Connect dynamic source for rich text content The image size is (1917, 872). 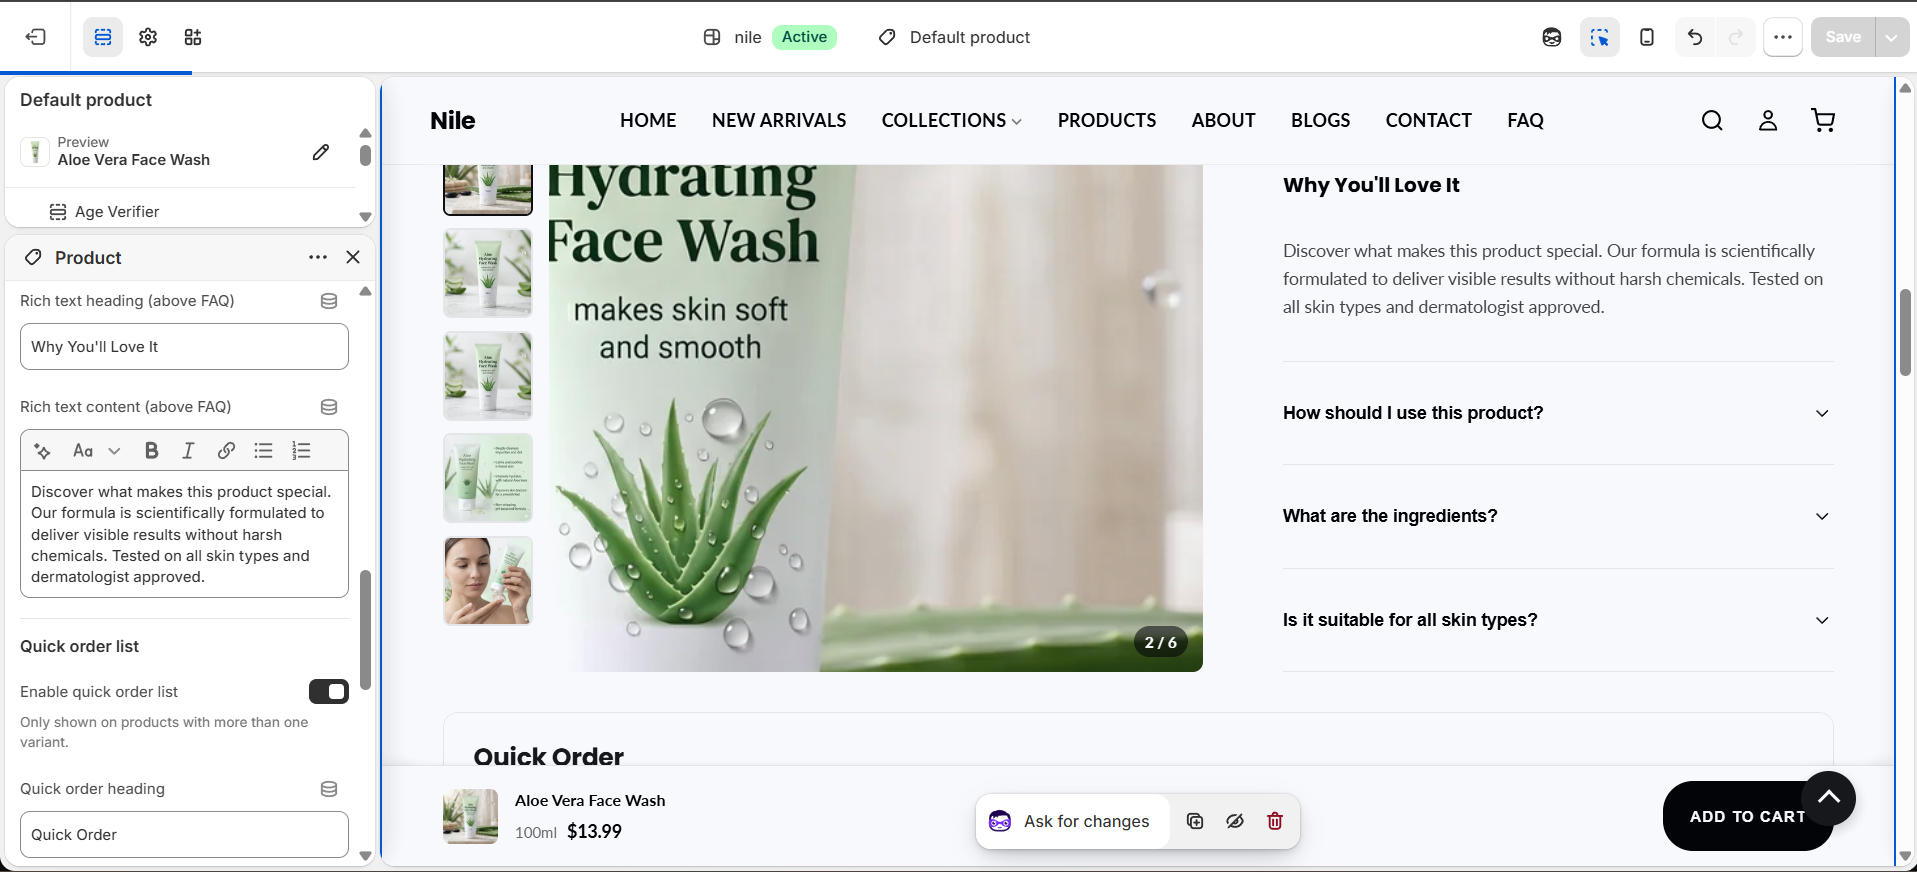click(329, 407)
